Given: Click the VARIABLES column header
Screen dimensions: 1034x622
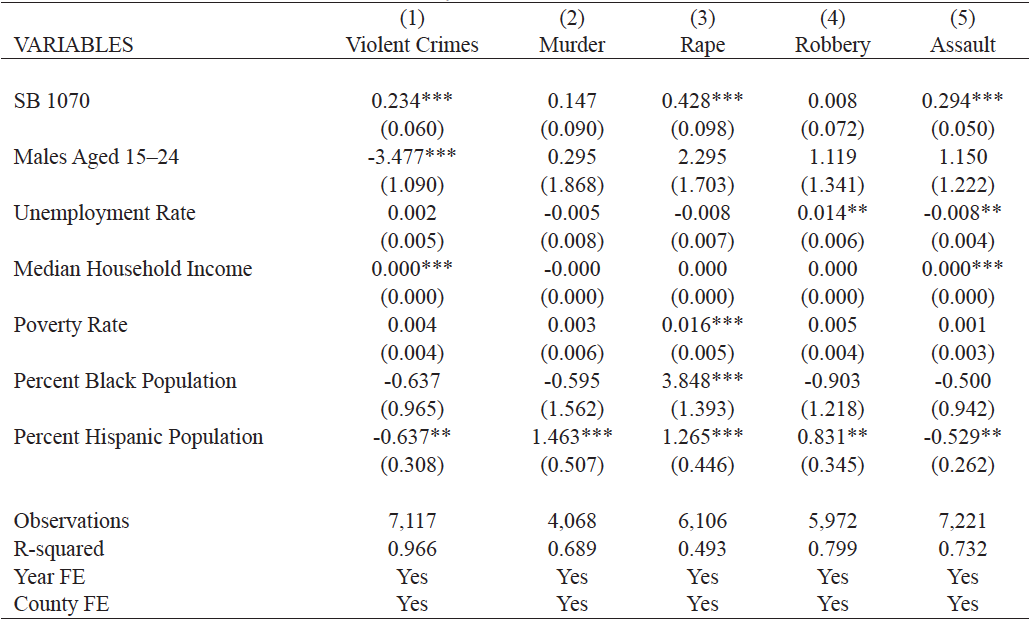Looking at the screenshot, I should 73,45.
